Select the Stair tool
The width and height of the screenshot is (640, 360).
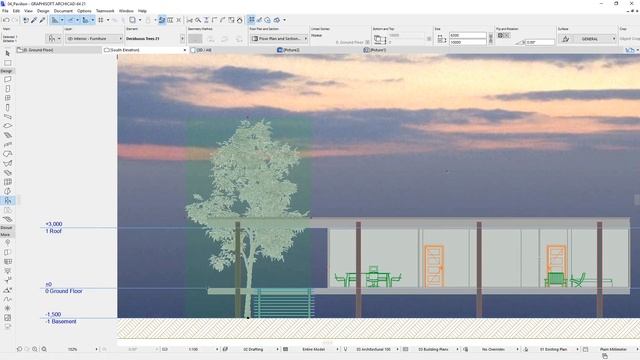(7, 135)
